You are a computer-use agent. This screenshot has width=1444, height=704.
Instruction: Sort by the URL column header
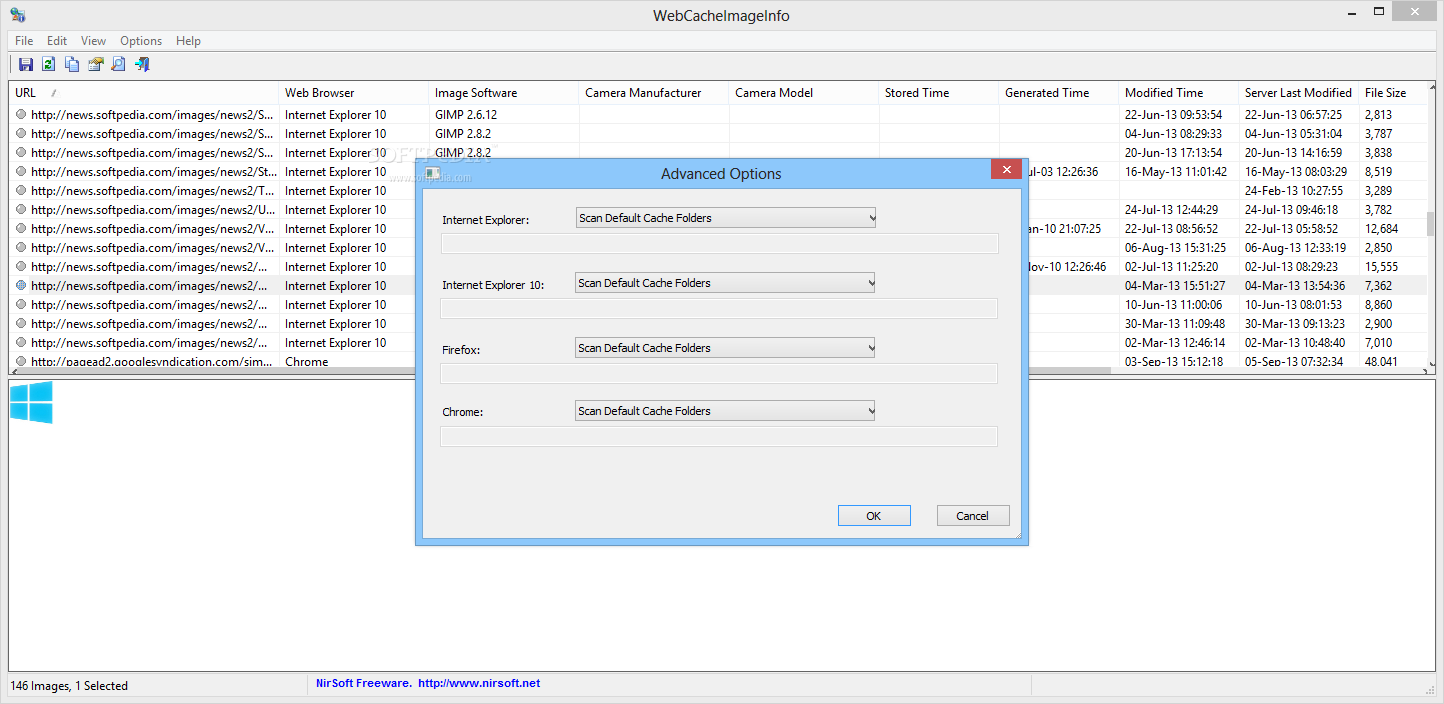click(x=143, y=93)
